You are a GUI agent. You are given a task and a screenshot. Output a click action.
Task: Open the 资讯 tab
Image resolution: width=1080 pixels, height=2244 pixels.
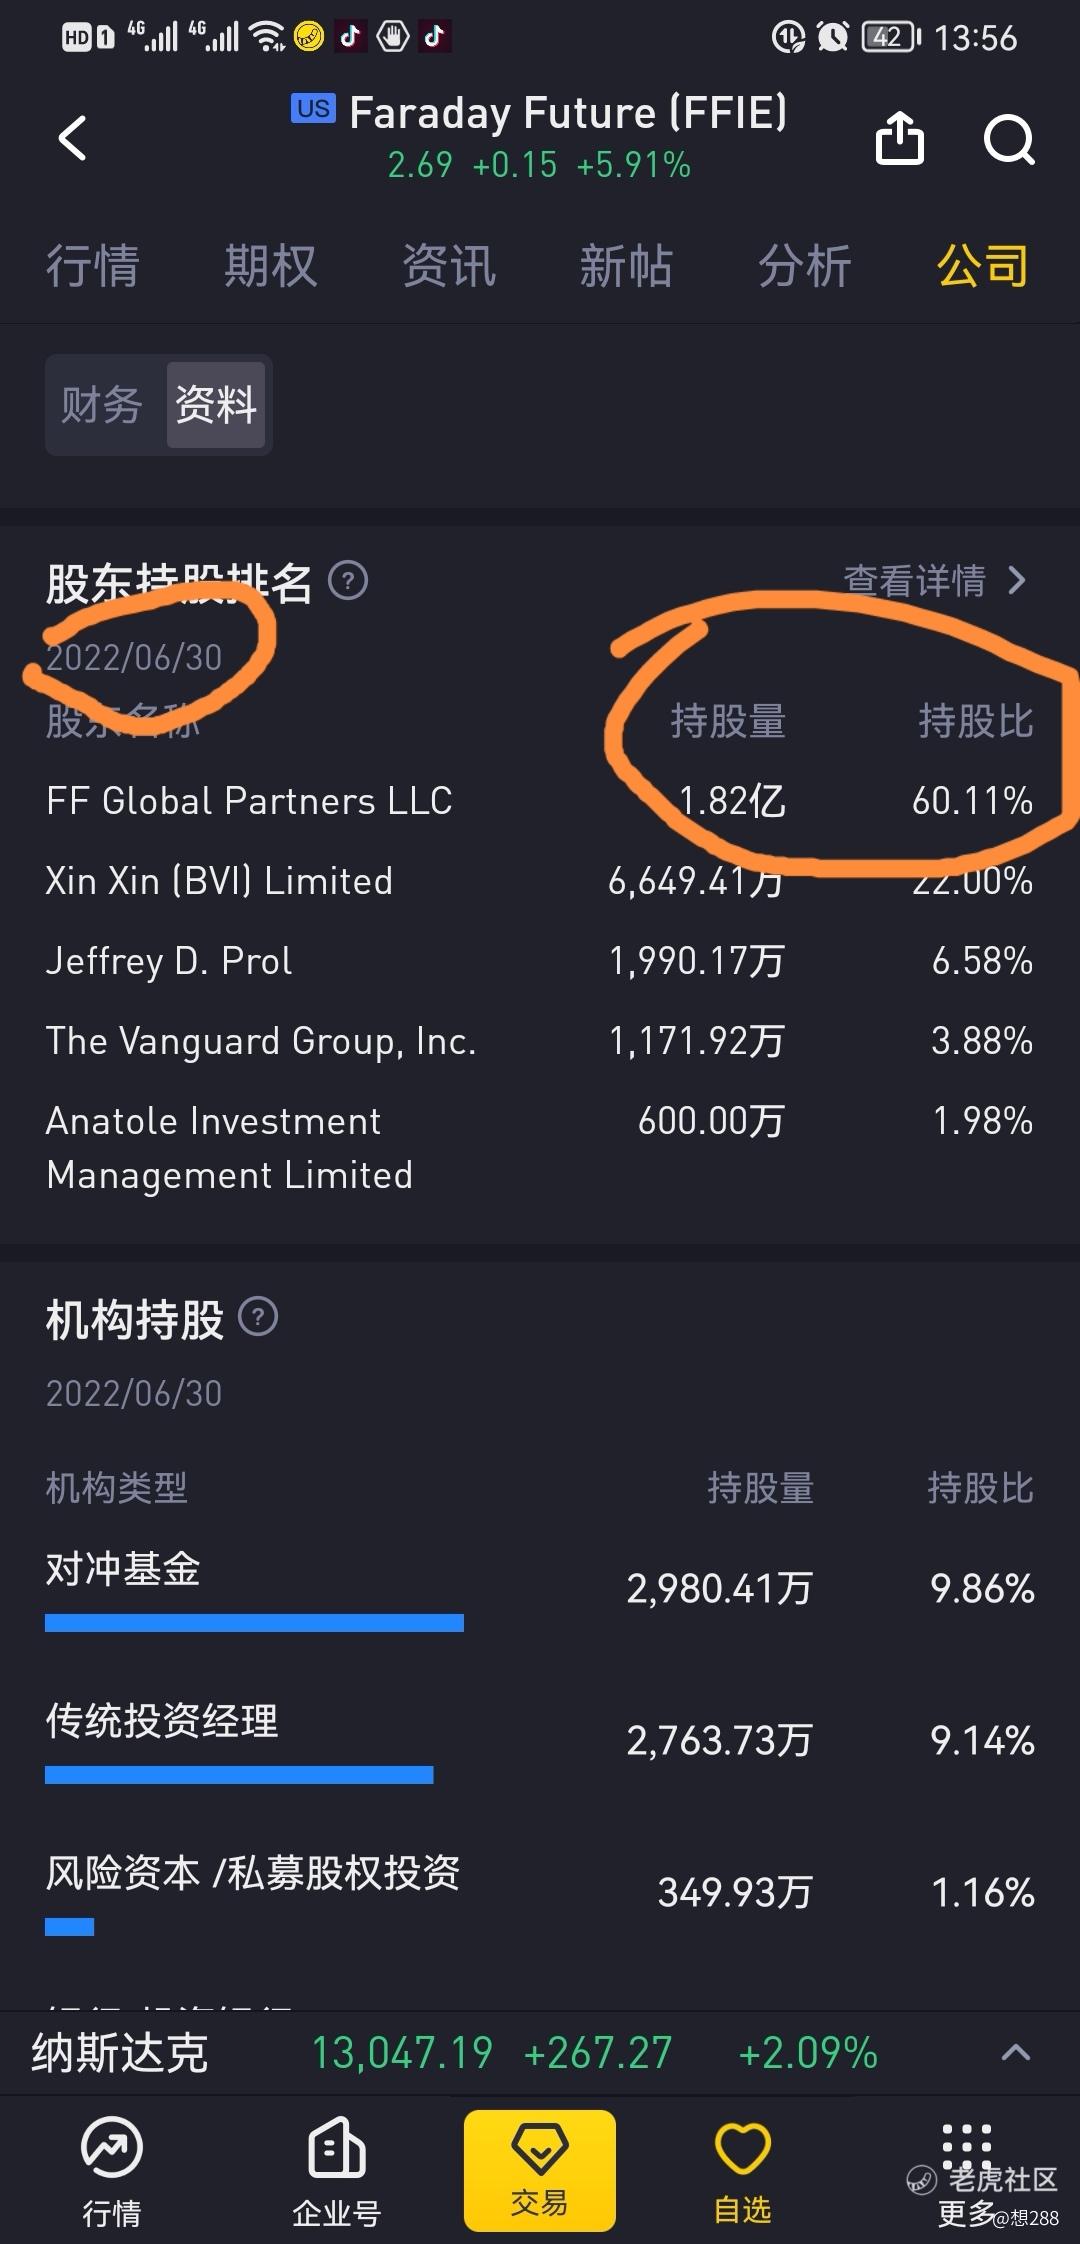coord(449,266)
